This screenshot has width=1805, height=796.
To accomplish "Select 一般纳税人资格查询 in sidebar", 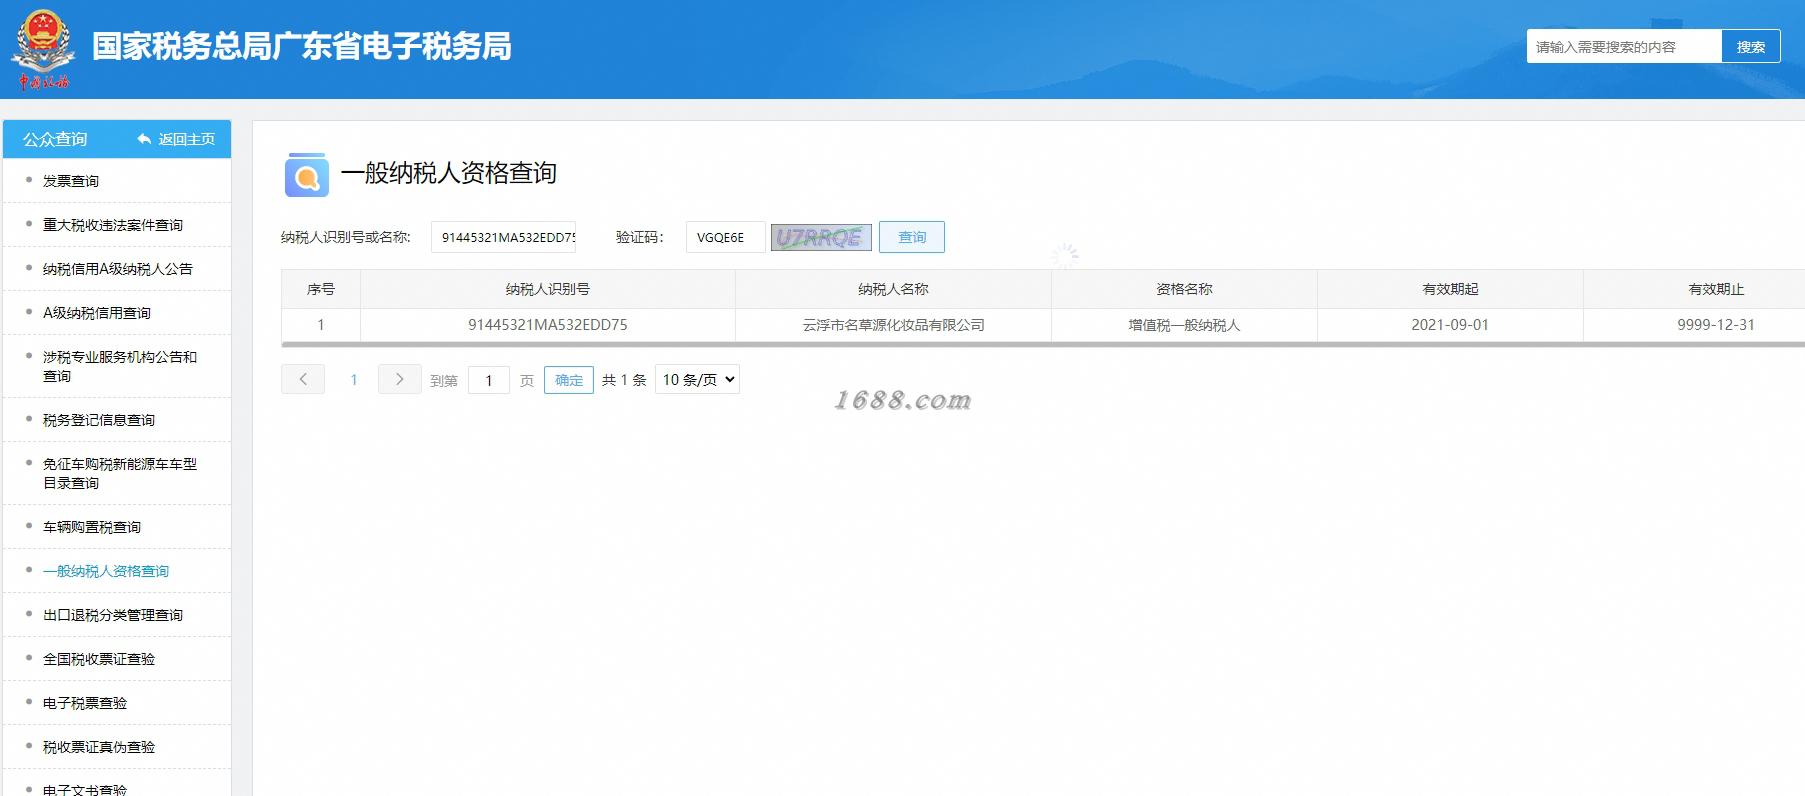I will (106, 571).
